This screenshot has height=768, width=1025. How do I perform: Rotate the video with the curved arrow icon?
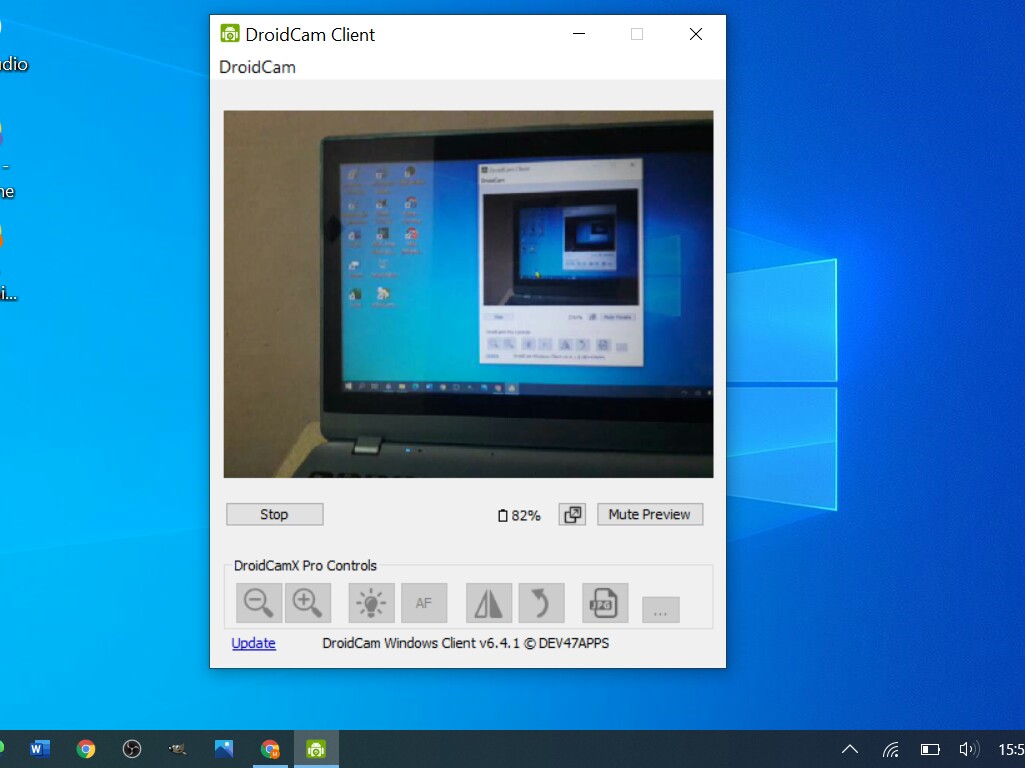point(541,603)
